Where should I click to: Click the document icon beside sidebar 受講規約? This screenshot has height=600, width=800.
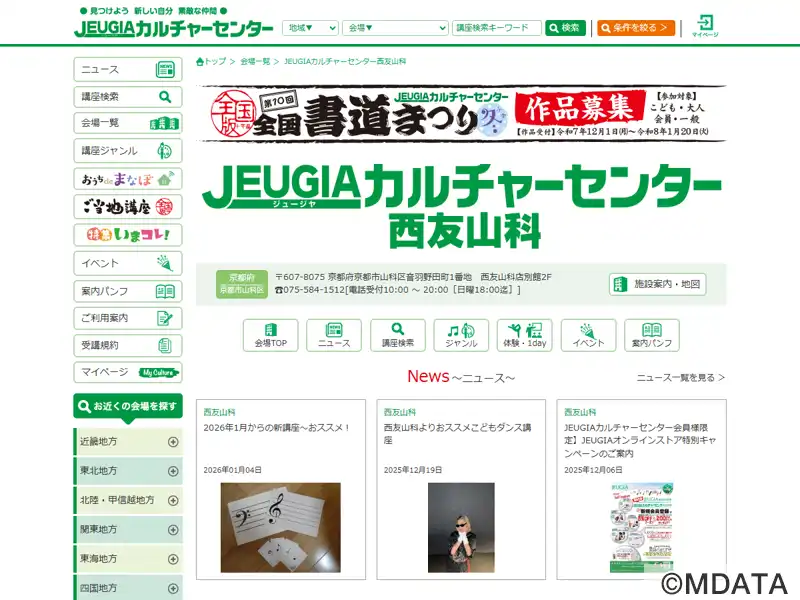click(165, 345)
